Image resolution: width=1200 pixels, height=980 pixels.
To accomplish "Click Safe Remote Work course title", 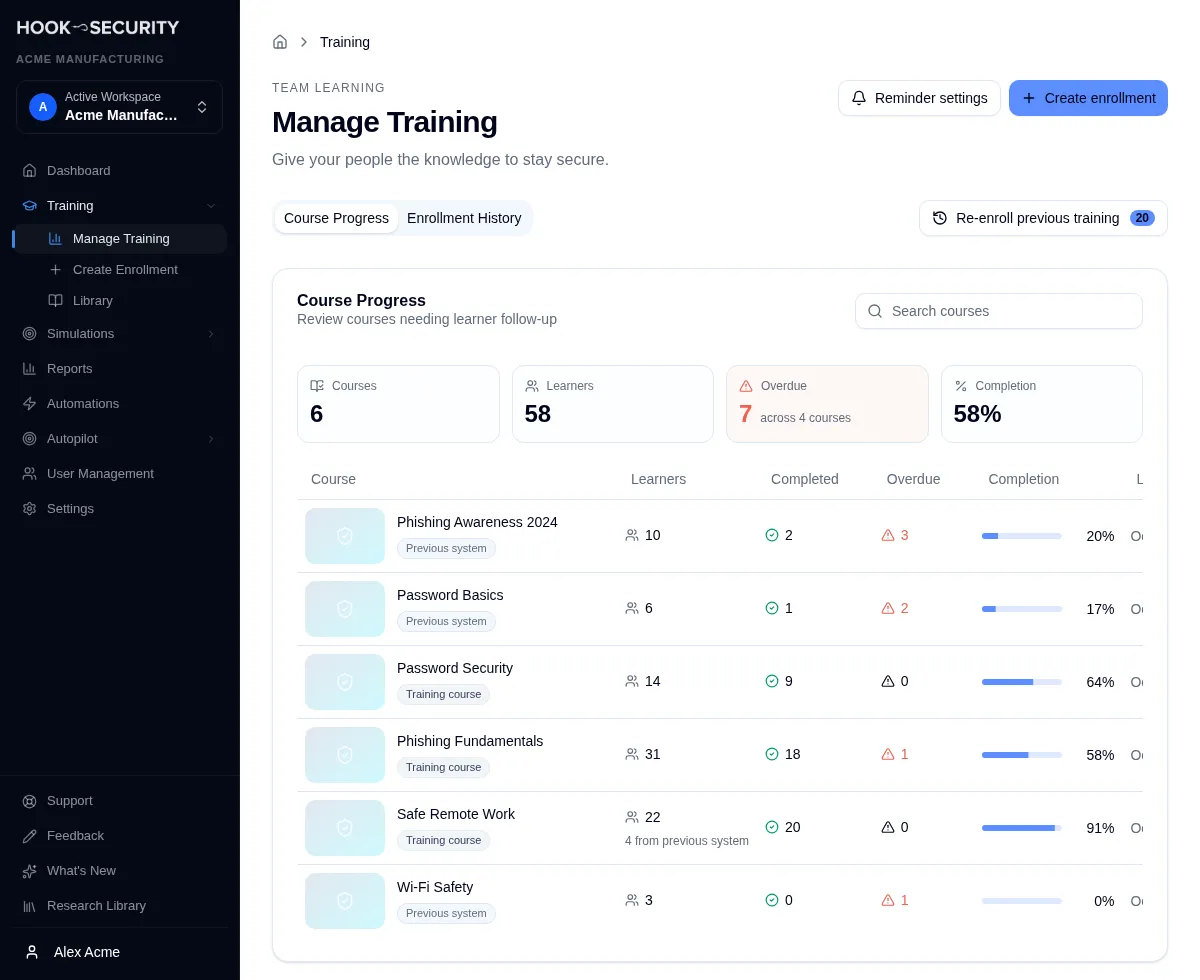I will click(x=456, y=814).
